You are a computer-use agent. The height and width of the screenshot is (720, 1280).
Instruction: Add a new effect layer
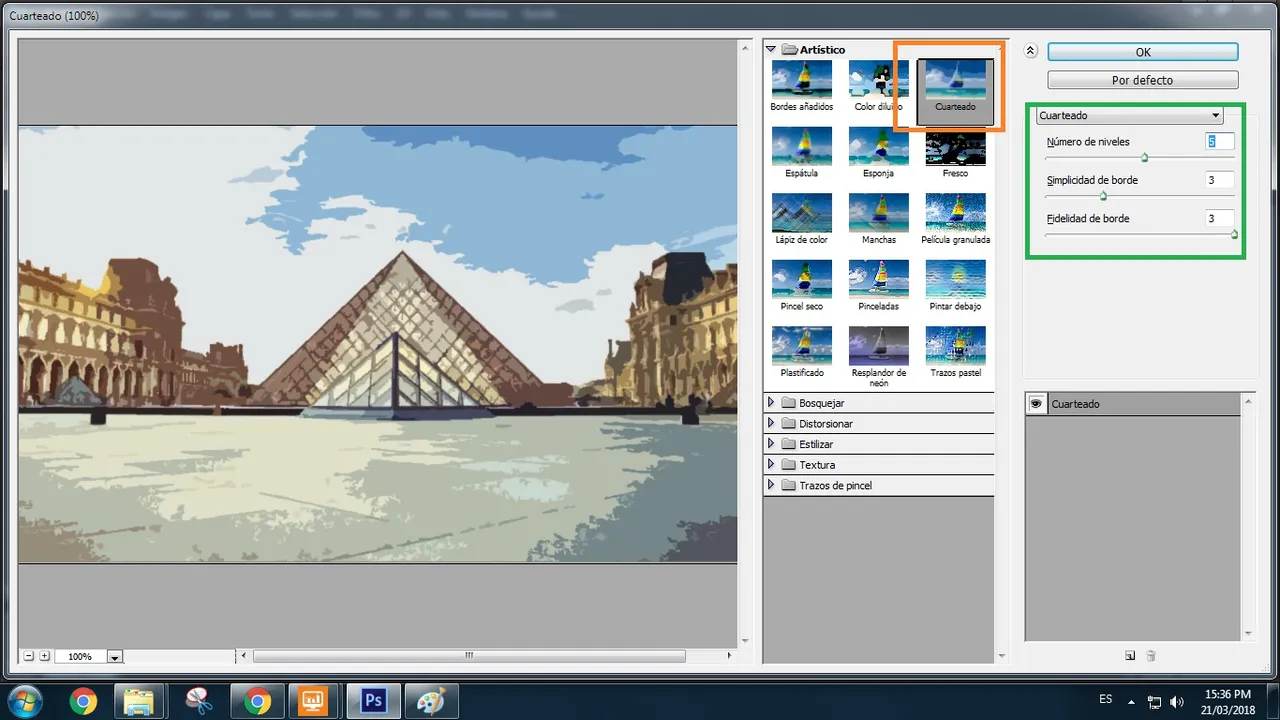1130,656
